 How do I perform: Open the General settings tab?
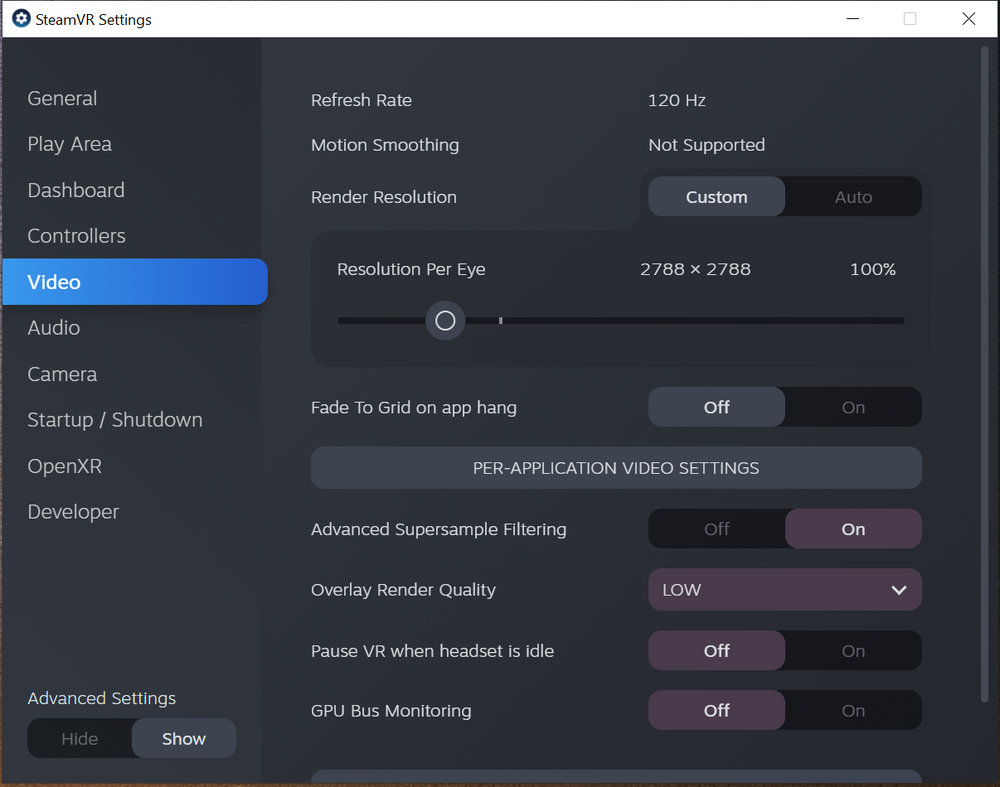coord(62,98)
